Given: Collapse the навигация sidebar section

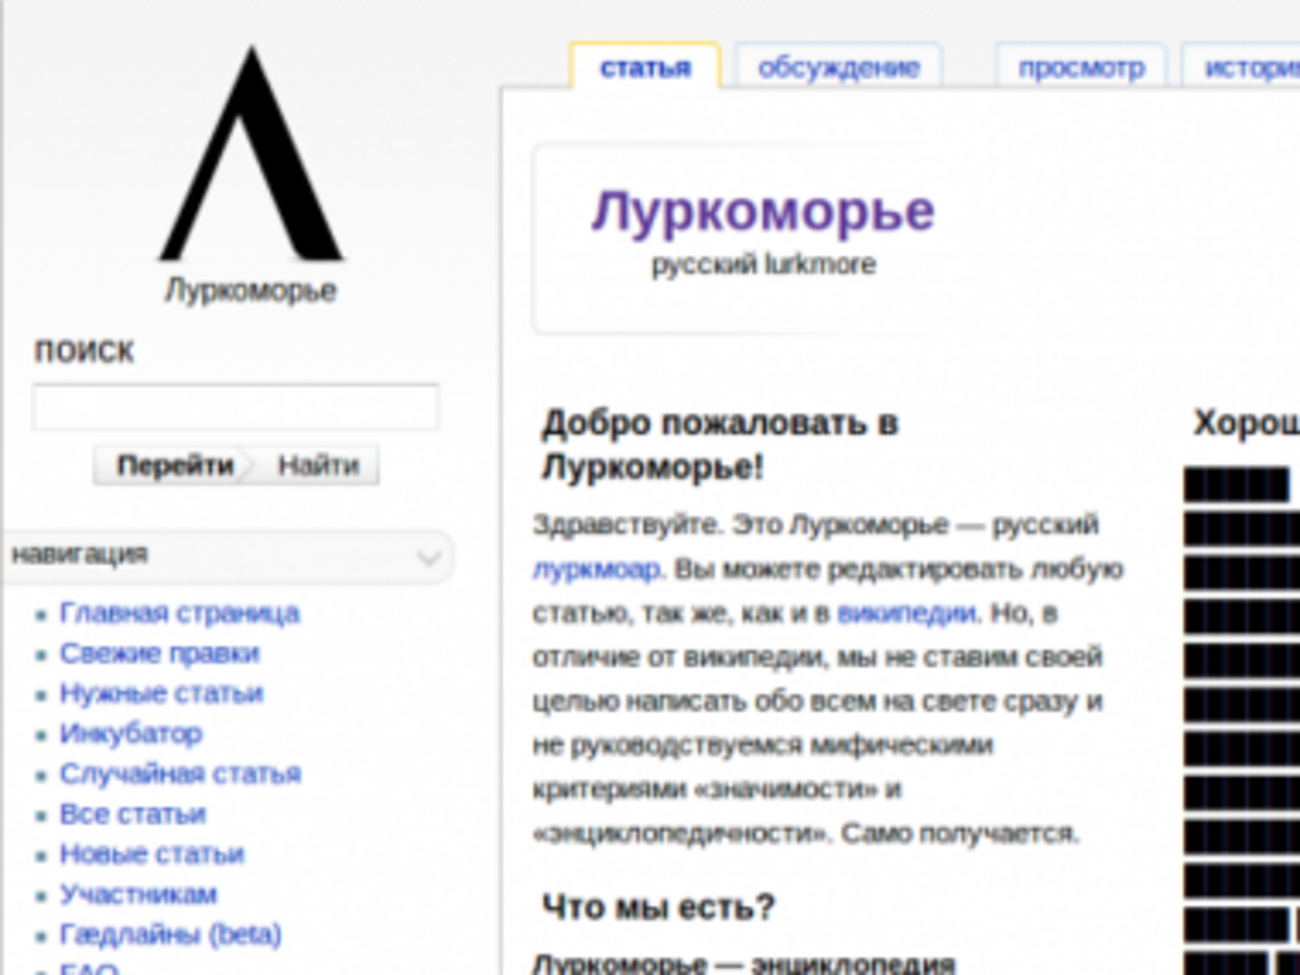Looking at the screenshot, I should (x=428, y=556).
